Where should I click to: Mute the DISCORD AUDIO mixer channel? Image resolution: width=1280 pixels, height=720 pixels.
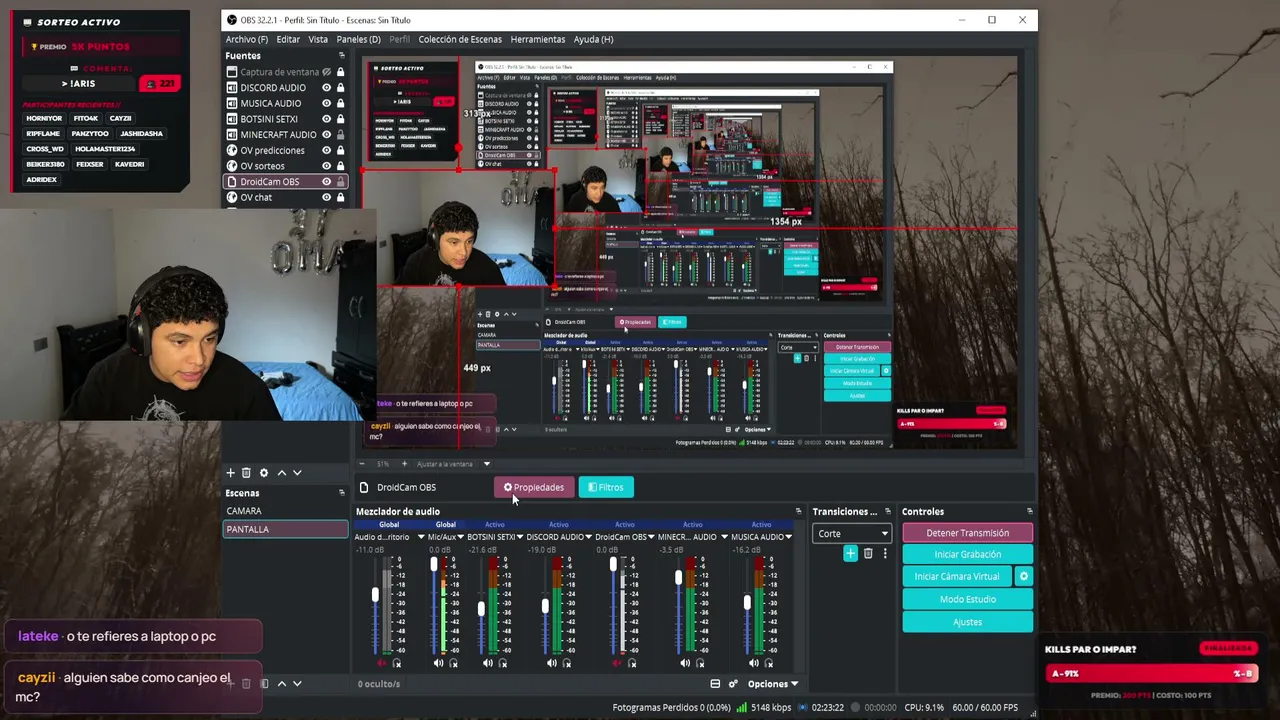pos(551,663)
